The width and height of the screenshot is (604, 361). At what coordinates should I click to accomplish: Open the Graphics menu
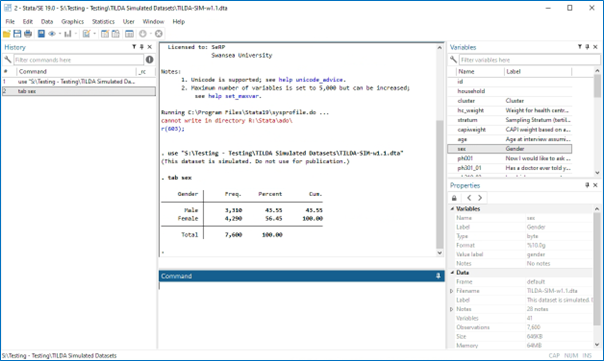click(x=72, y=22)
